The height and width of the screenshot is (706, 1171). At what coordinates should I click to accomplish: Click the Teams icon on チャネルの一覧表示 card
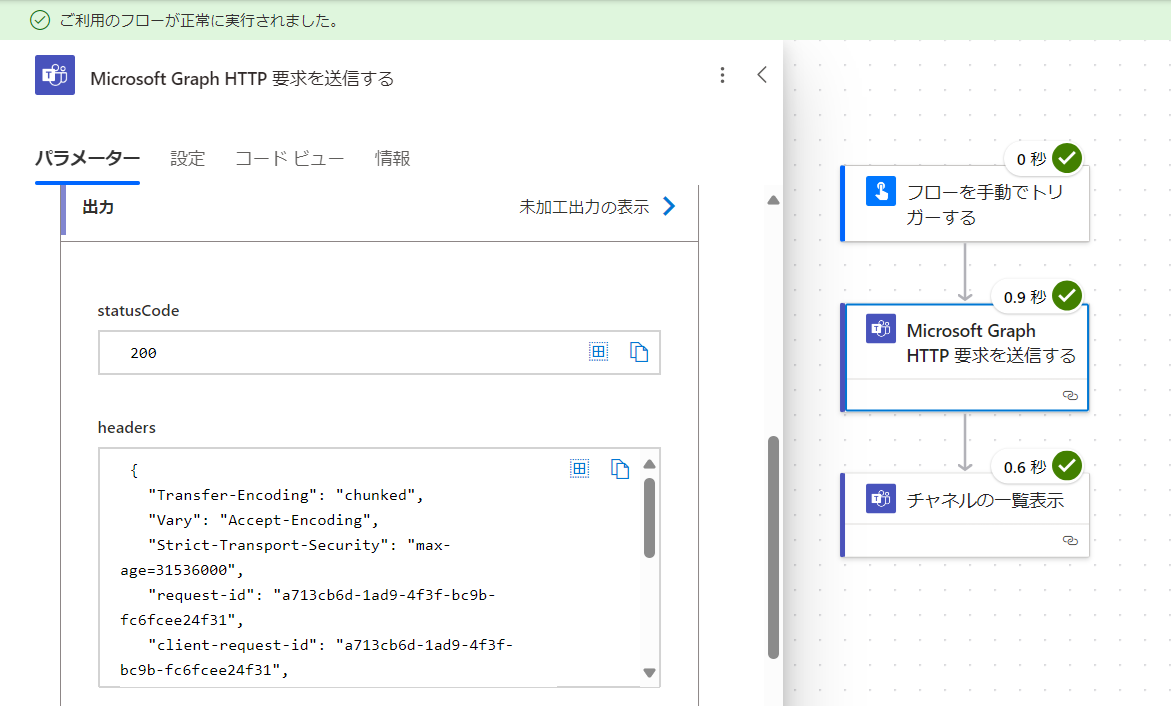coord(880,498)
